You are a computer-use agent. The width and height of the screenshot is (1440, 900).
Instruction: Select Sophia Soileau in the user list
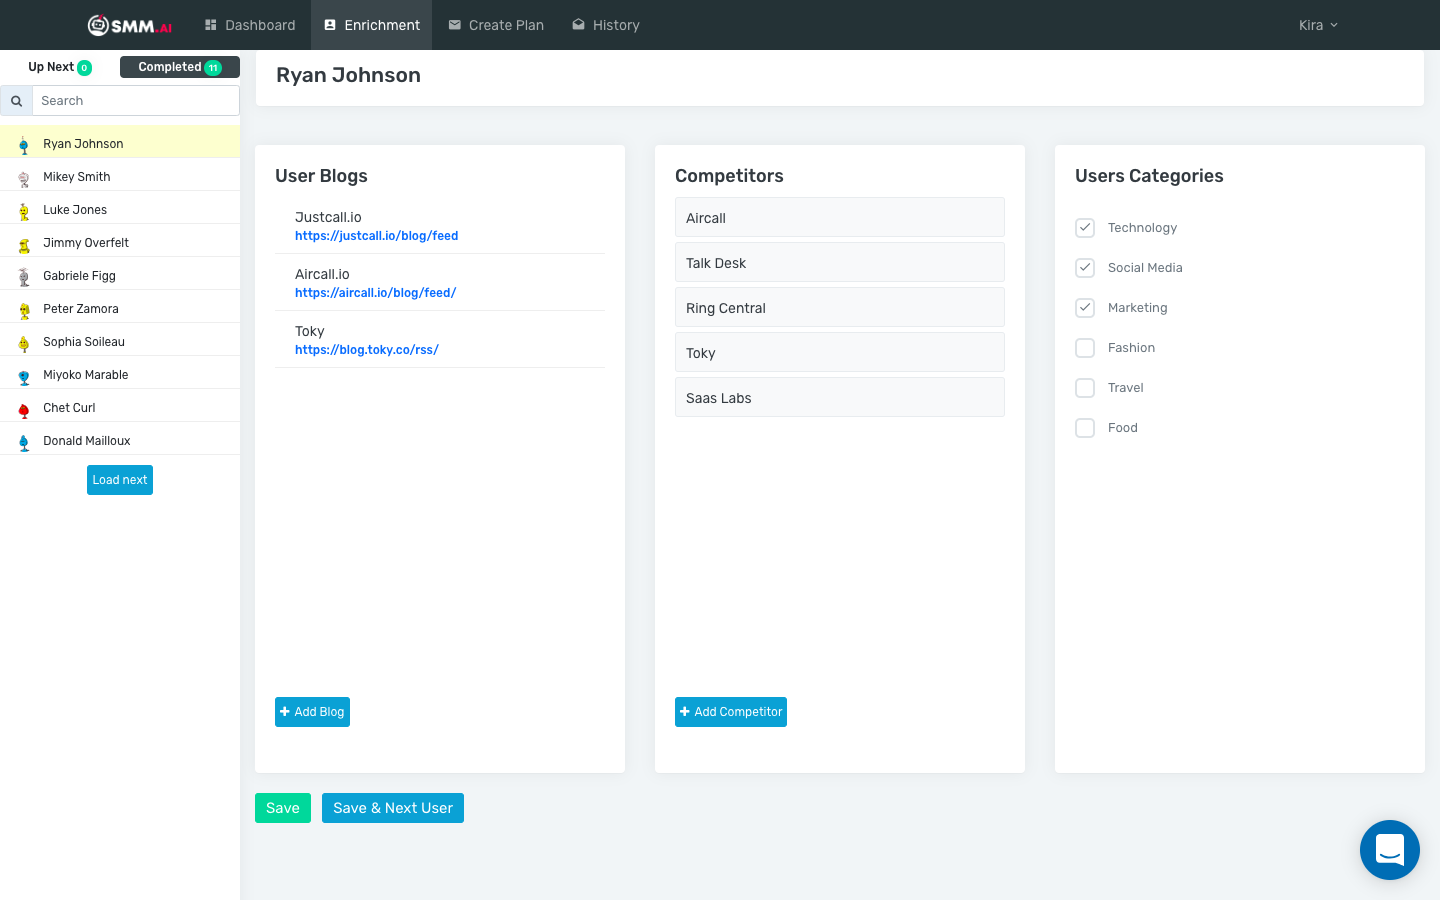pyautogui.click(x=120, y=342)
